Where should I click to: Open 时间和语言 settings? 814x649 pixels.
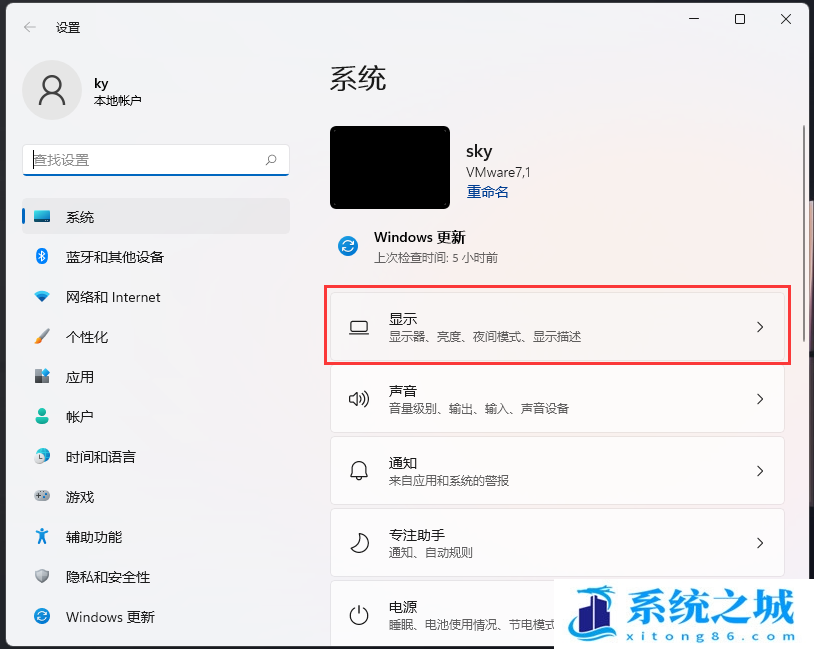click(156, 456)
